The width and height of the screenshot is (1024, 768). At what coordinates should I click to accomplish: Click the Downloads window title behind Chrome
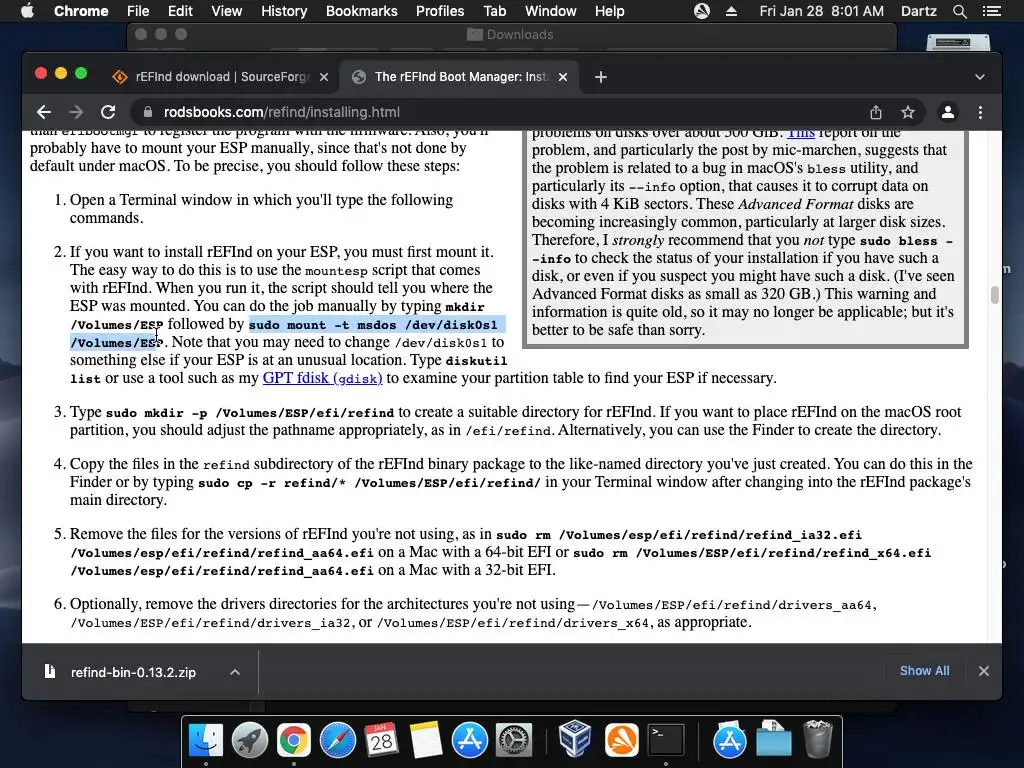(520, 35)
